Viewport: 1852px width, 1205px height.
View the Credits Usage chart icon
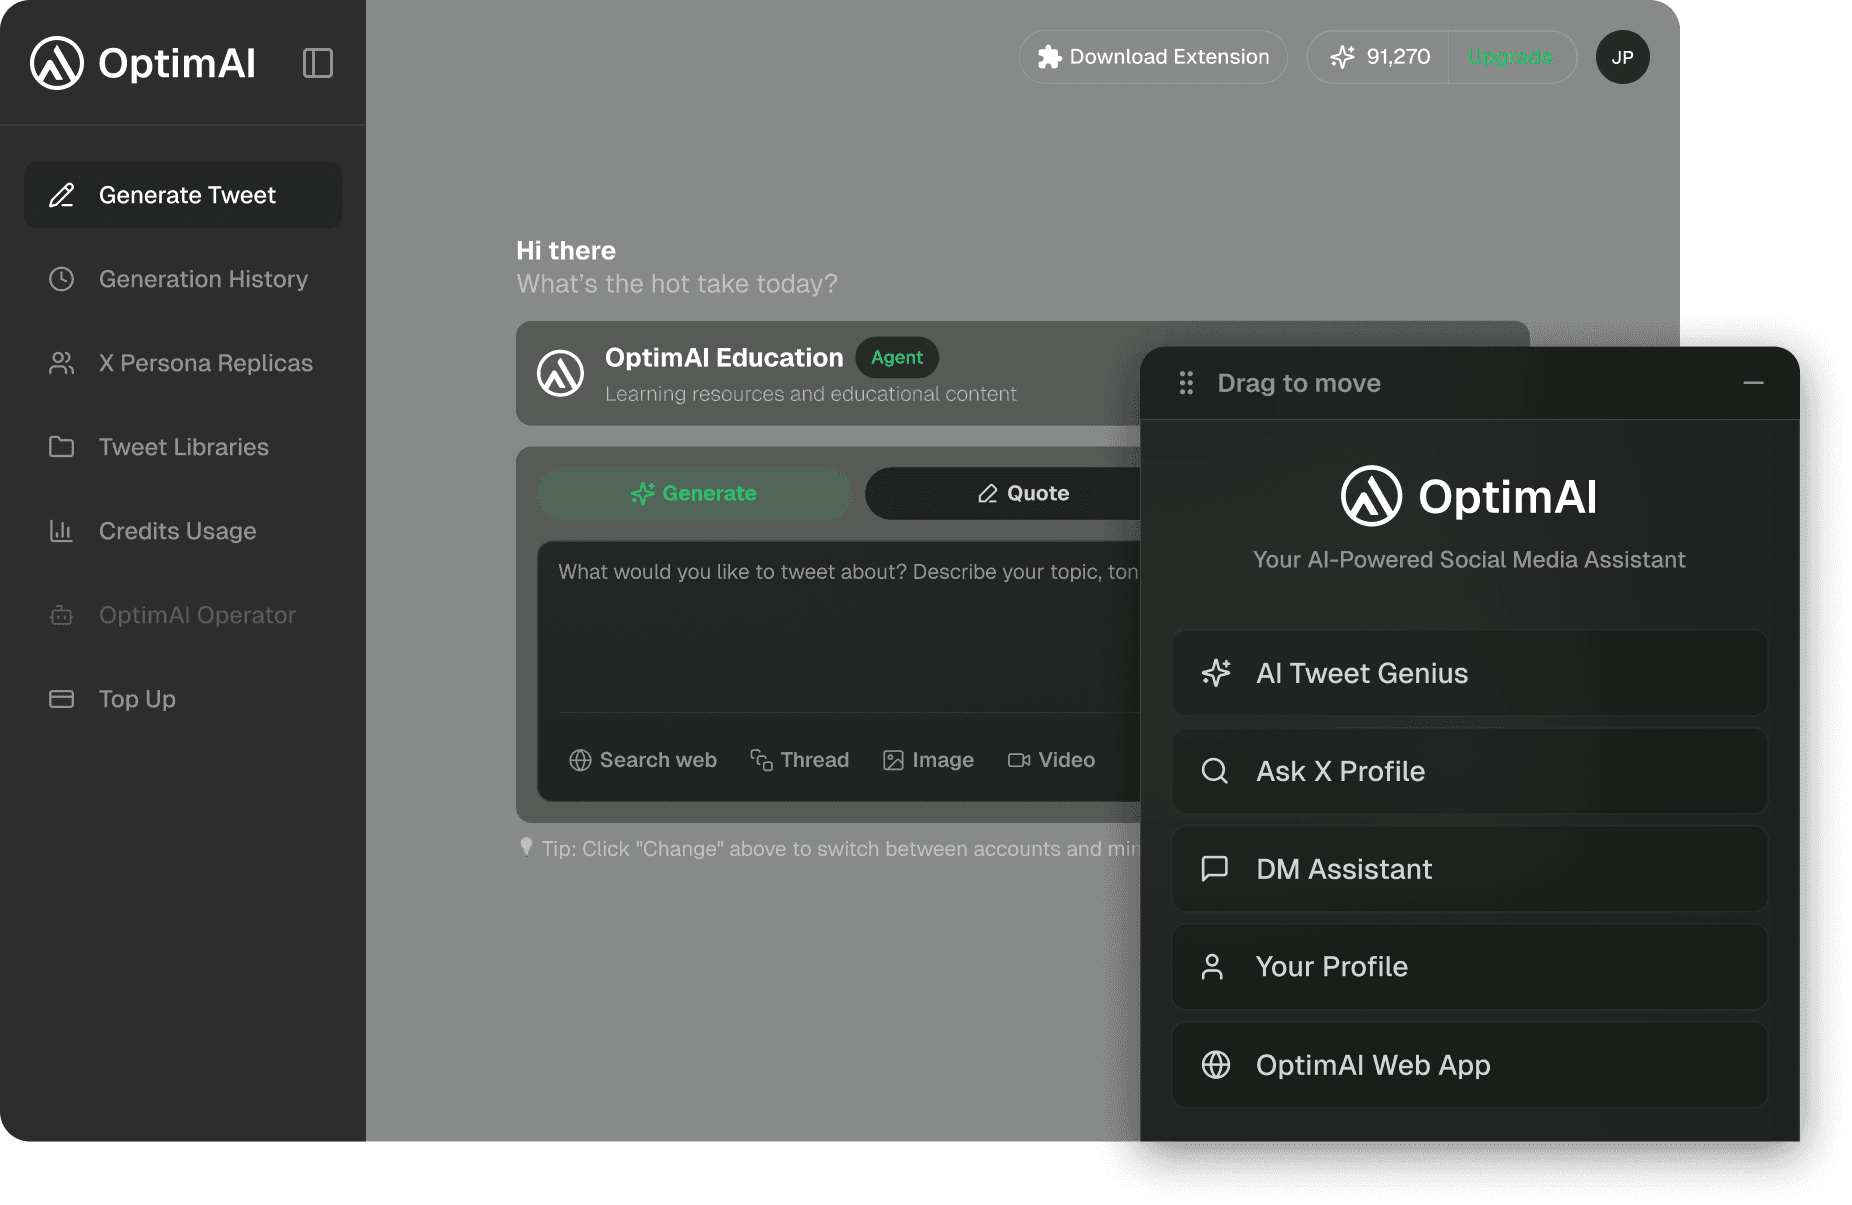coord(62,531)
